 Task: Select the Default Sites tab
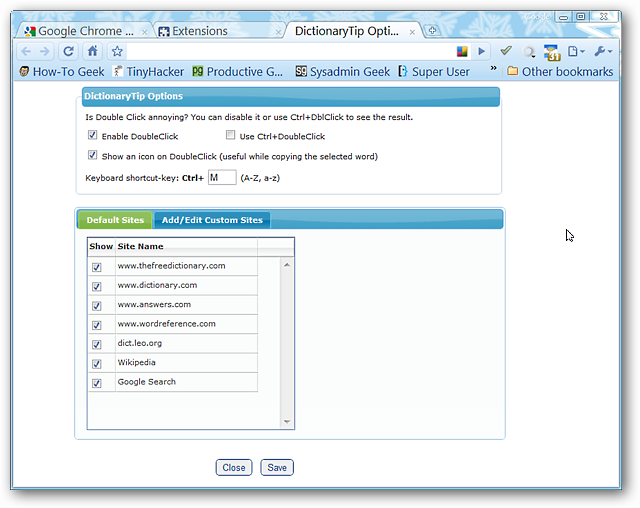[115, 220]
